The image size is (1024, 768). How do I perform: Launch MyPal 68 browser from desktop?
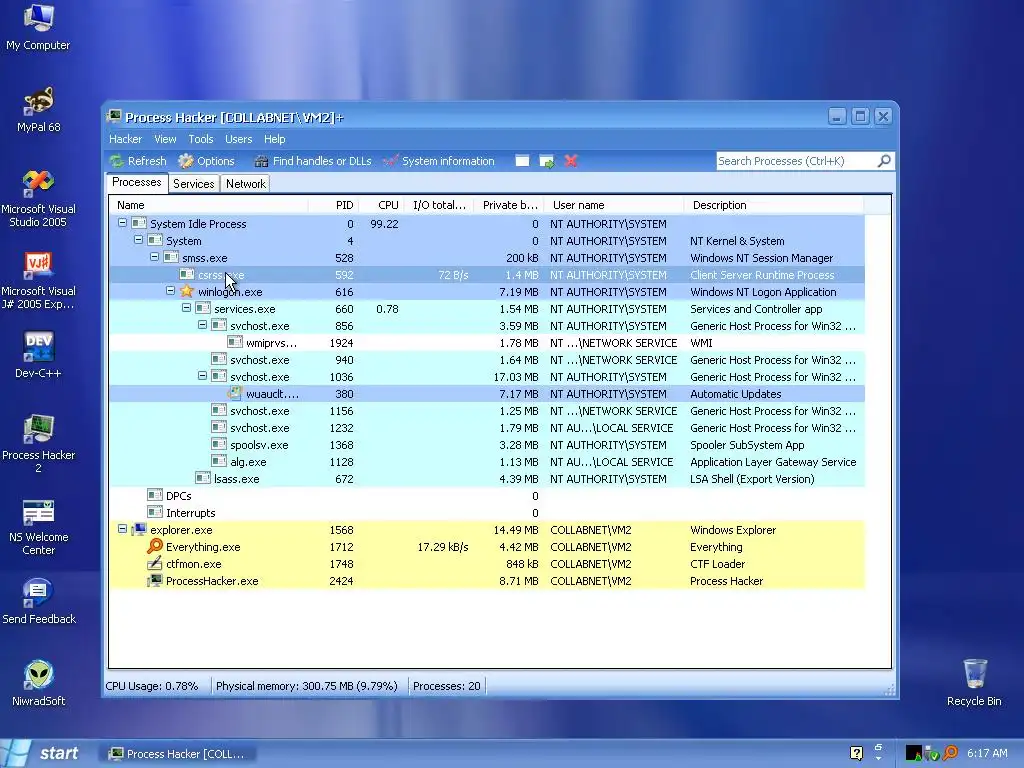click(38, 110)
